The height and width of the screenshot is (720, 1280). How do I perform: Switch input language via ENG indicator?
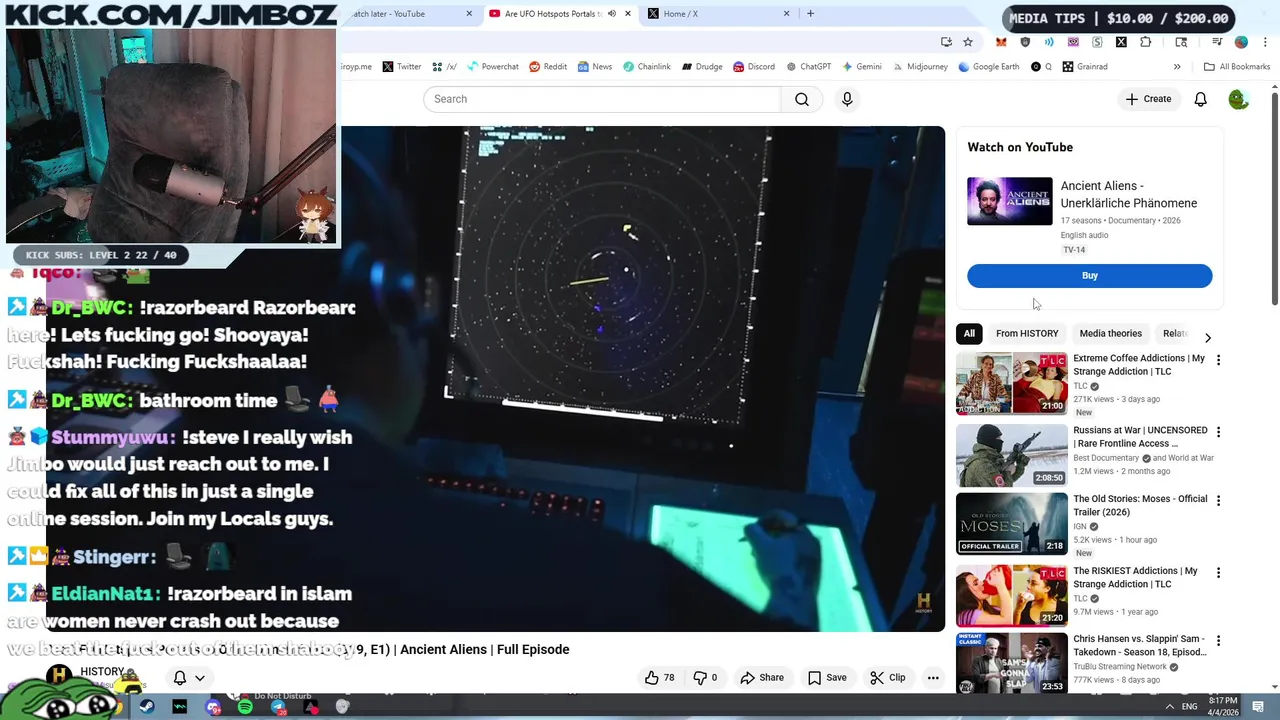(1191, 707)
